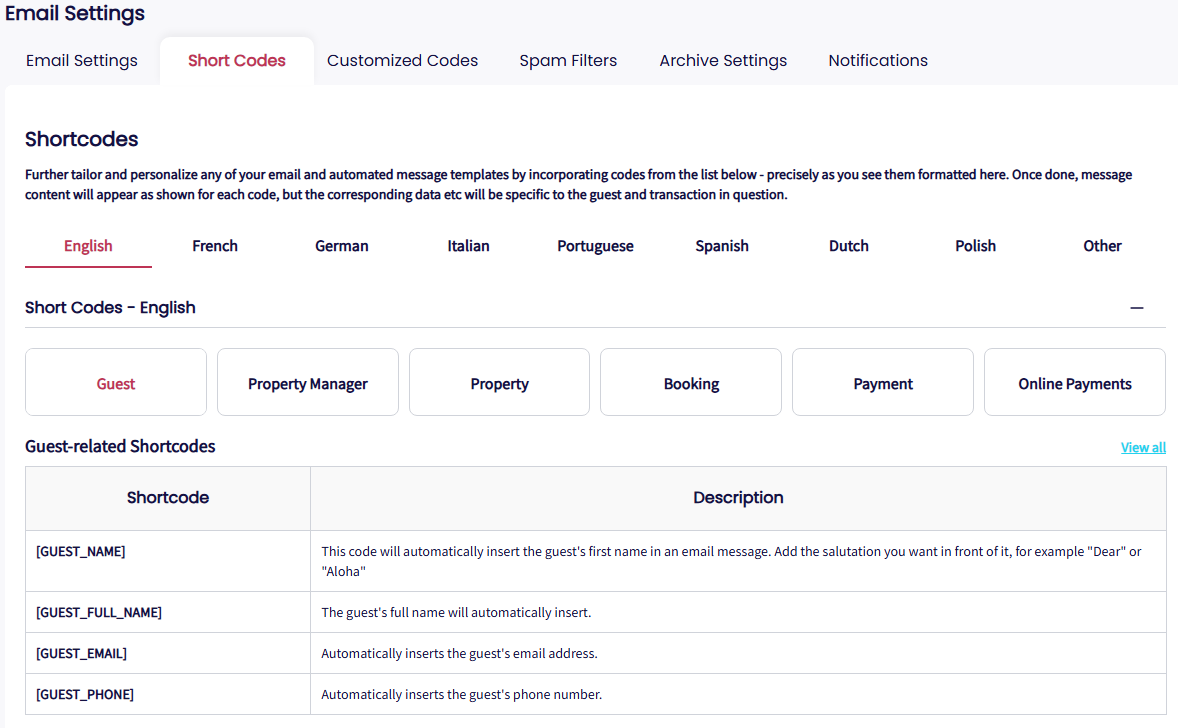The image size is (1178, 728).
Task: Open the Other languages tab
Action: [1102, 246]
